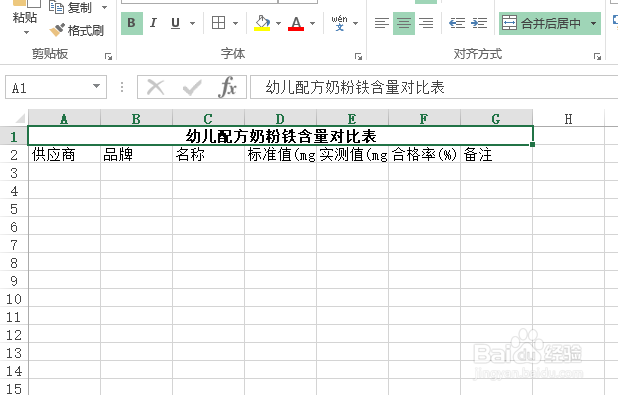Open underline style dropdown arrow
Image resolution: width=618 pixels, height=395 pixels.
[193, 23]
